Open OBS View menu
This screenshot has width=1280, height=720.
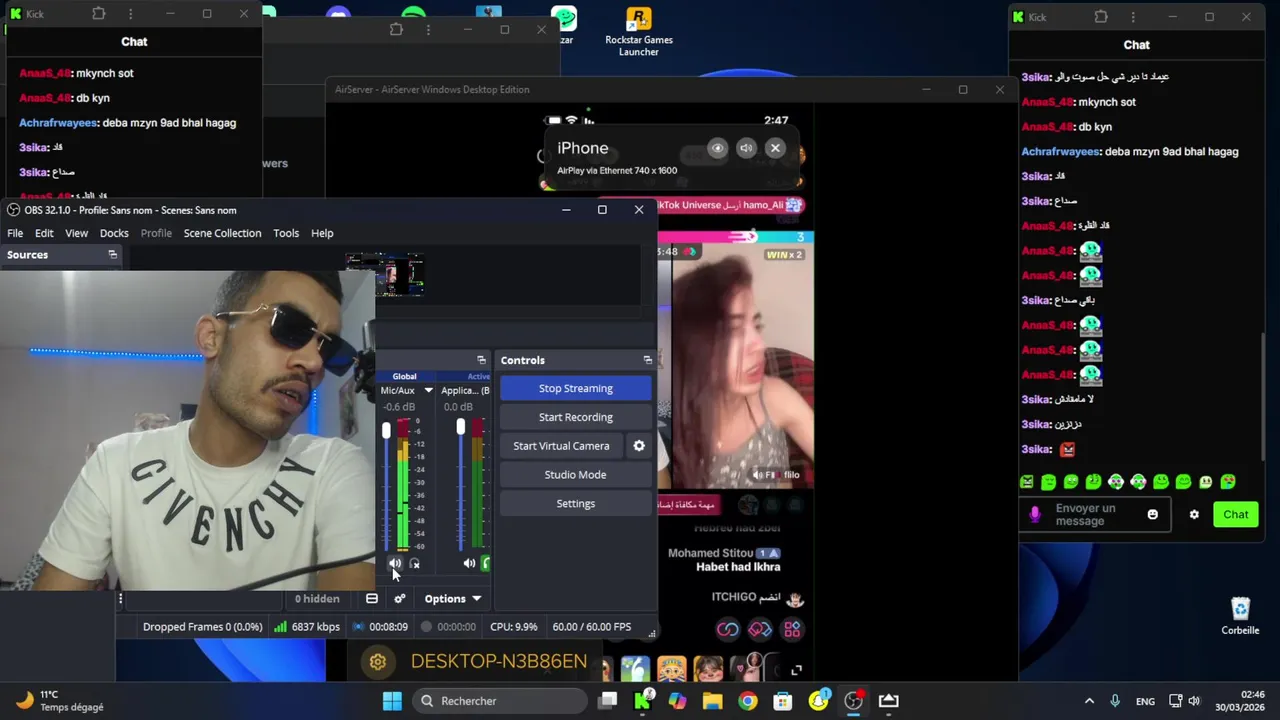tap(76, 233)
